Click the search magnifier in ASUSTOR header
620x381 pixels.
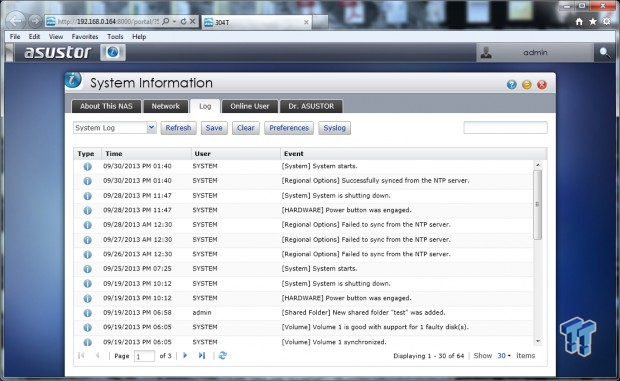[x=604, y=52]
